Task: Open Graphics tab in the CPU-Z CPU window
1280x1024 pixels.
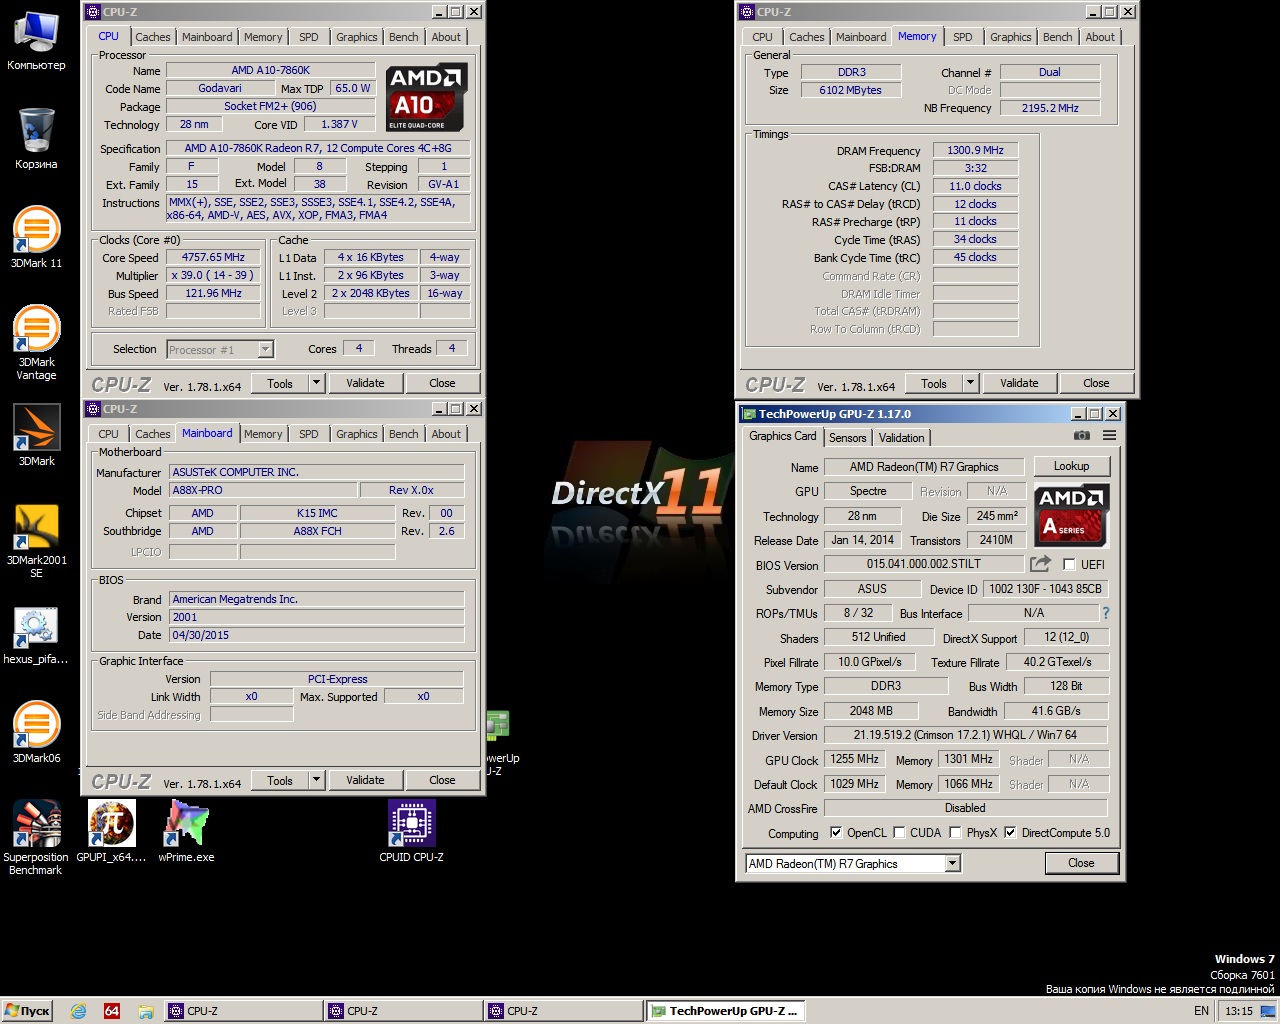Action: [x=357, y=37]
